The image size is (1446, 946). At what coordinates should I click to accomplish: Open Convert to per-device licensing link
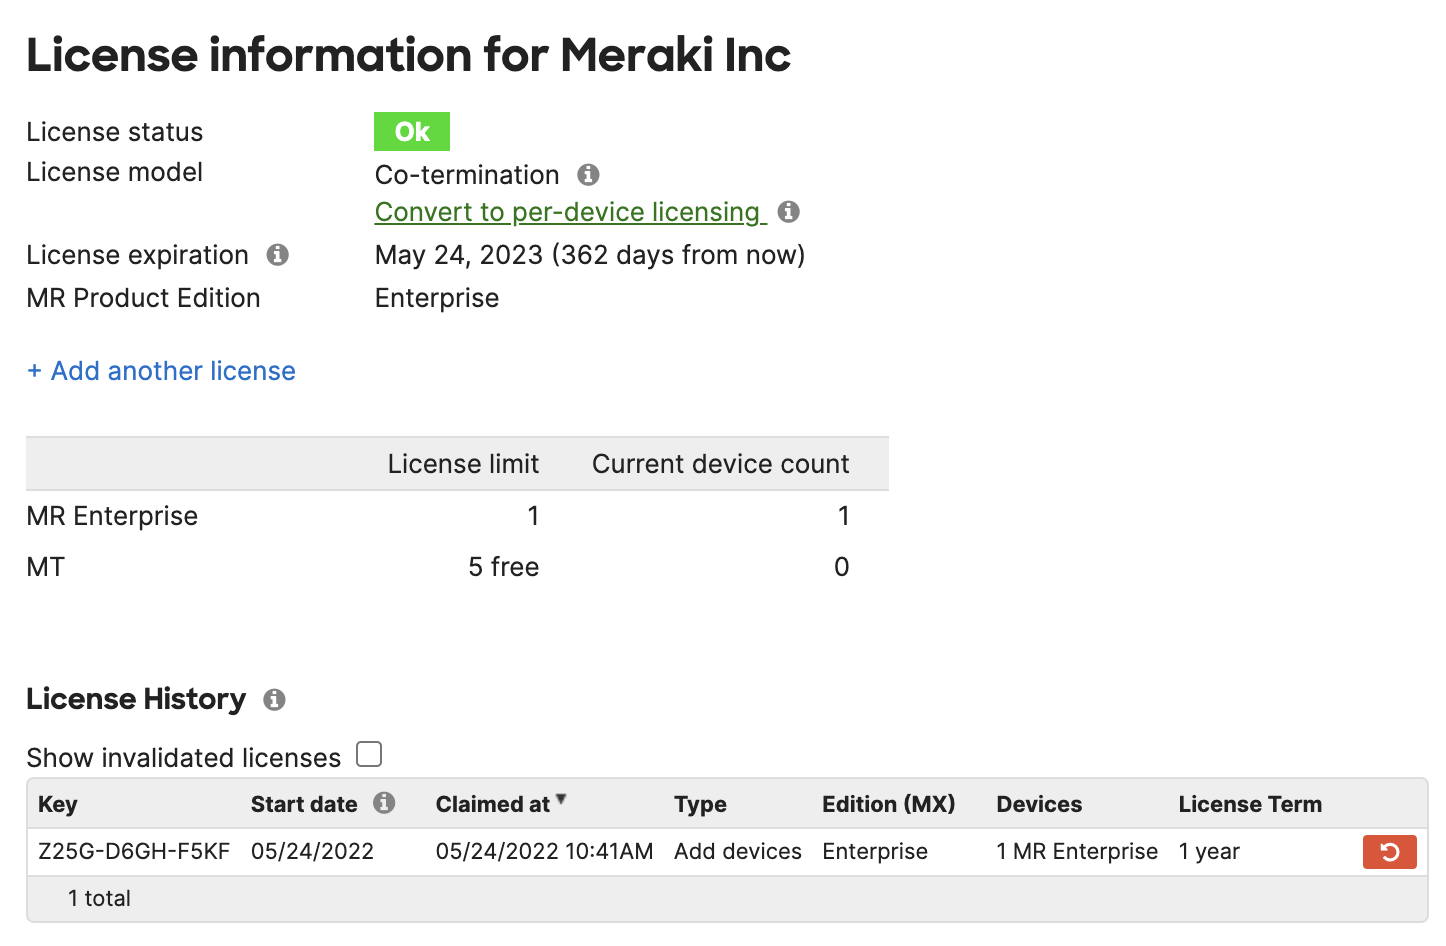pyautogui.click(x=568, y=212)
